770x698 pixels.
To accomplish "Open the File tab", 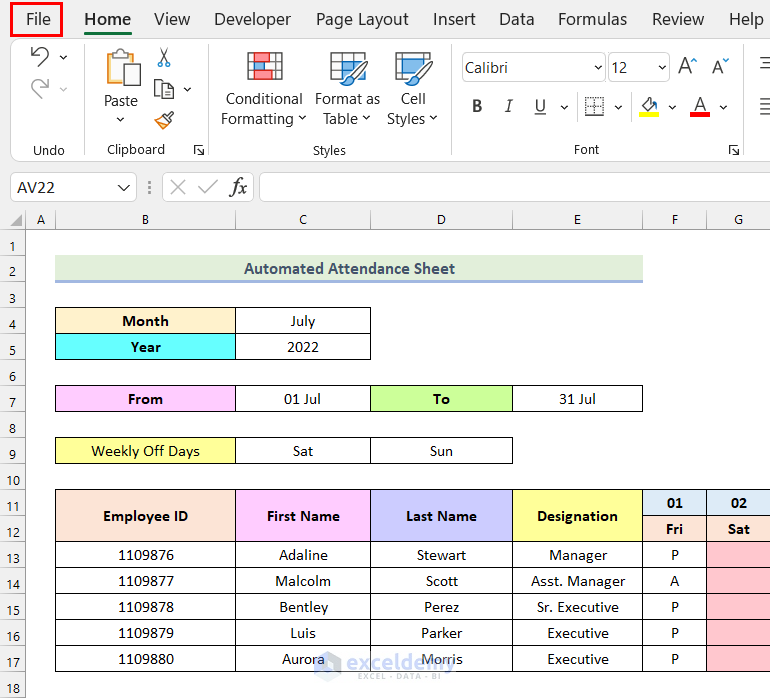I will point(38,20).
